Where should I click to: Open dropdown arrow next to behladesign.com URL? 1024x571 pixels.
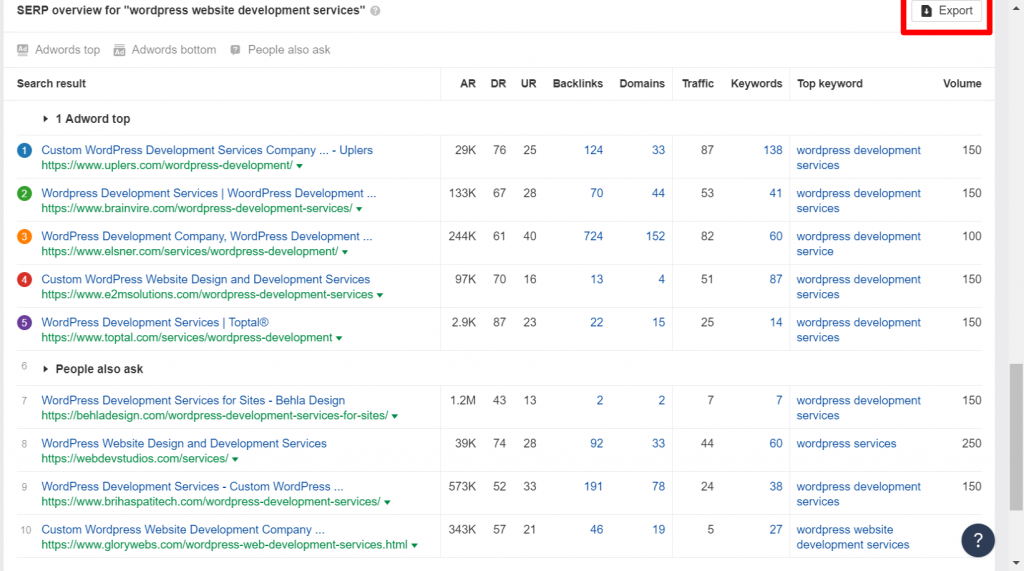click(394, 417)
